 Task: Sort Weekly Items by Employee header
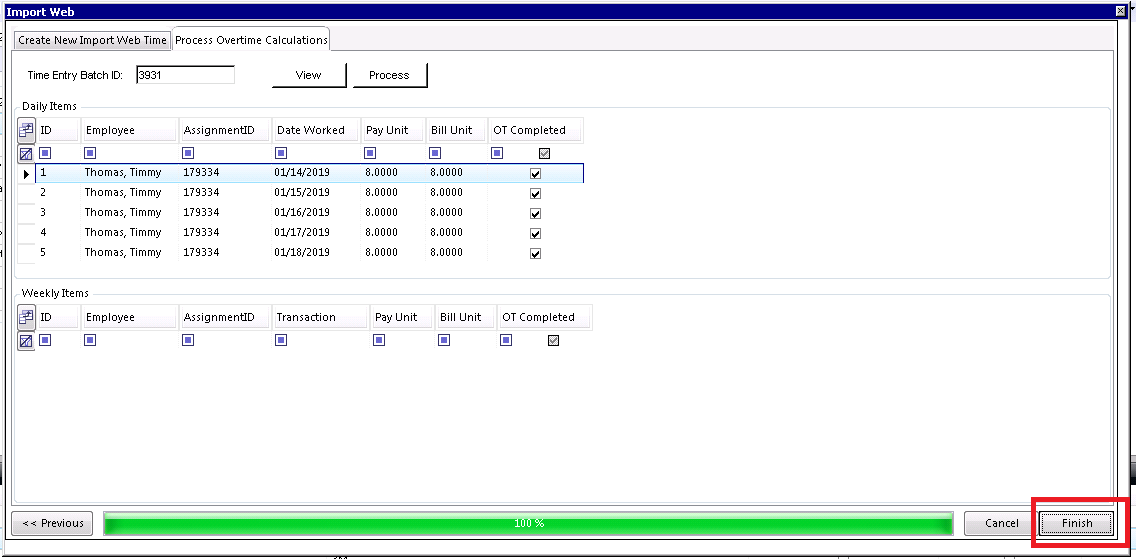tap(130, 317)
